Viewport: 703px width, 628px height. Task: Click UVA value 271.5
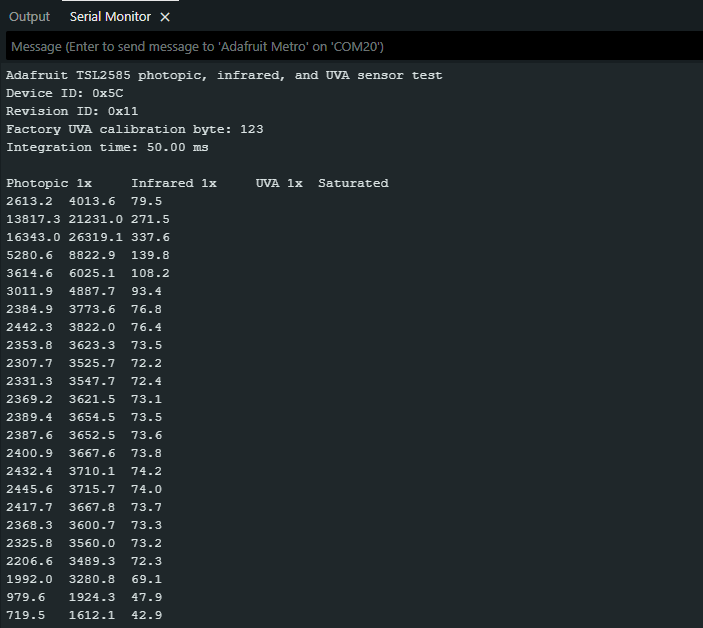pos(150,219)
